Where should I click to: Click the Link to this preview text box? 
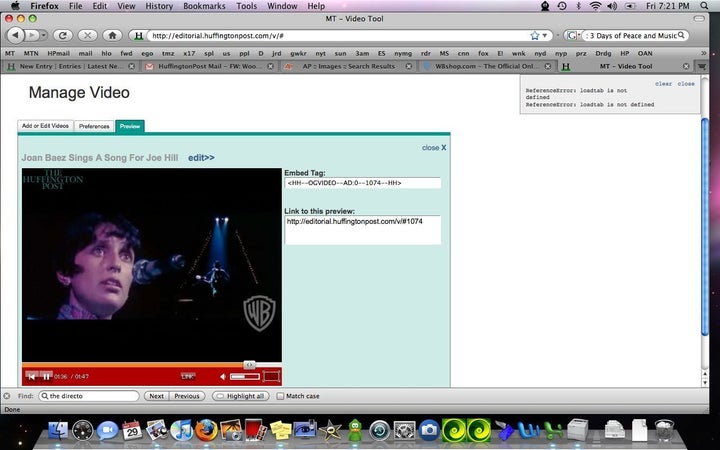(362, 230)
